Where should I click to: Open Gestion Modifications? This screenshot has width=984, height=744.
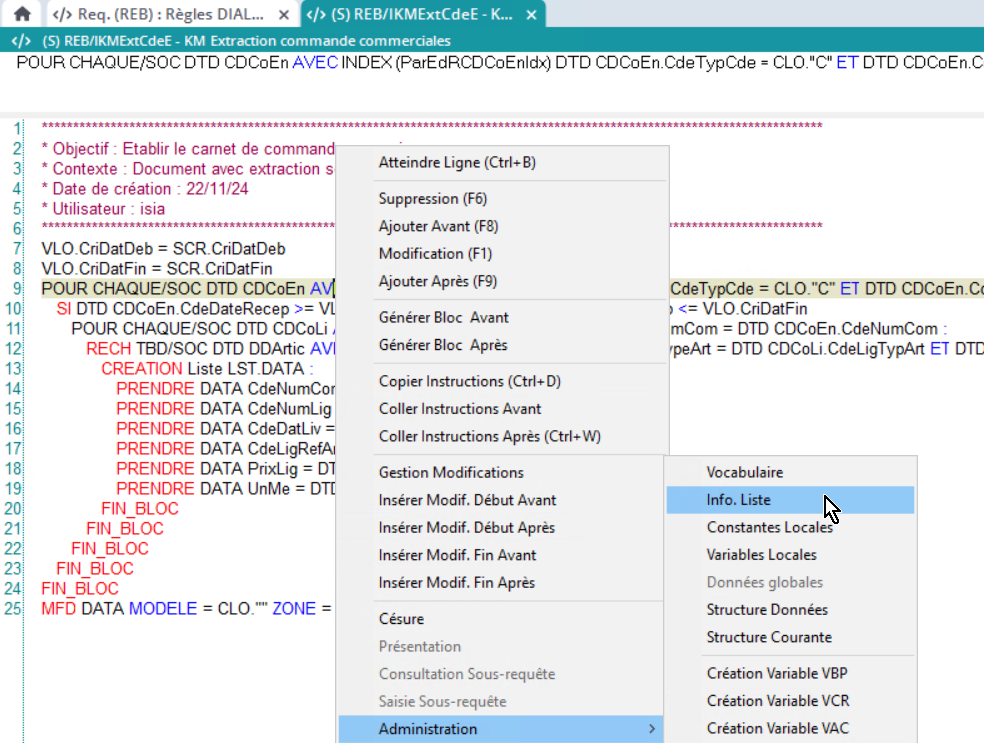point(450,472)
